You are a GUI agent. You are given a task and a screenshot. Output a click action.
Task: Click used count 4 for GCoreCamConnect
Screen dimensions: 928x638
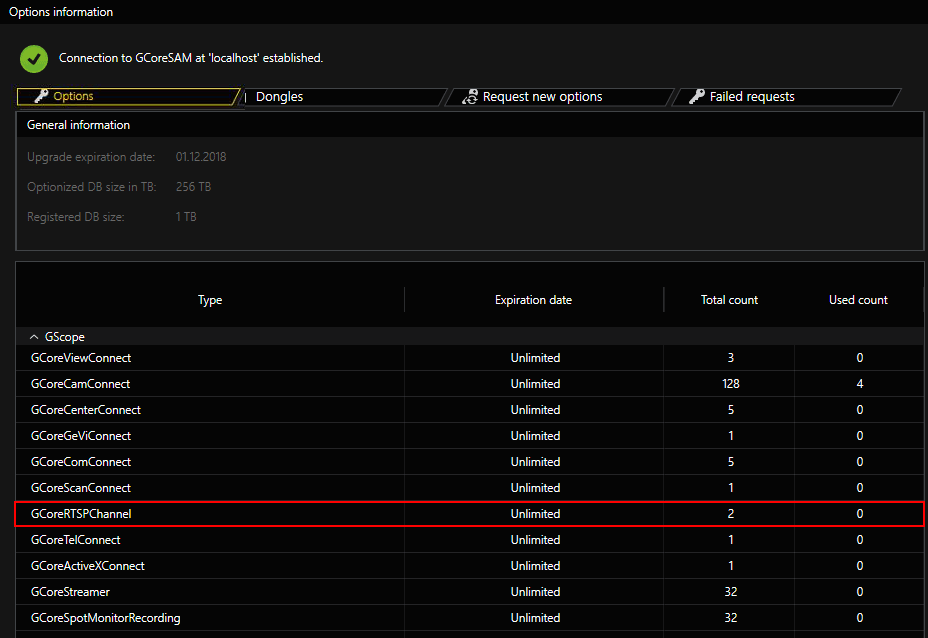click(859, 384)
